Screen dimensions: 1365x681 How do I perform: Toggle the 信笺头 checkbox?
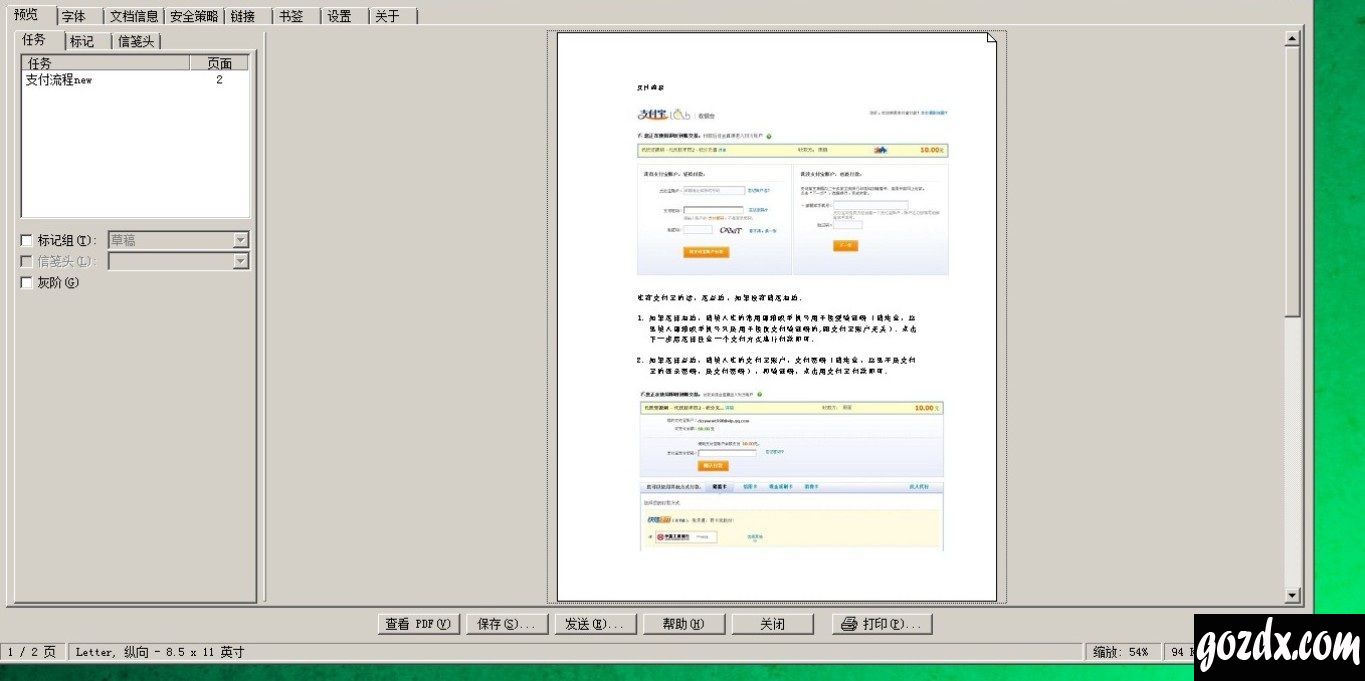tap(27, 261)
